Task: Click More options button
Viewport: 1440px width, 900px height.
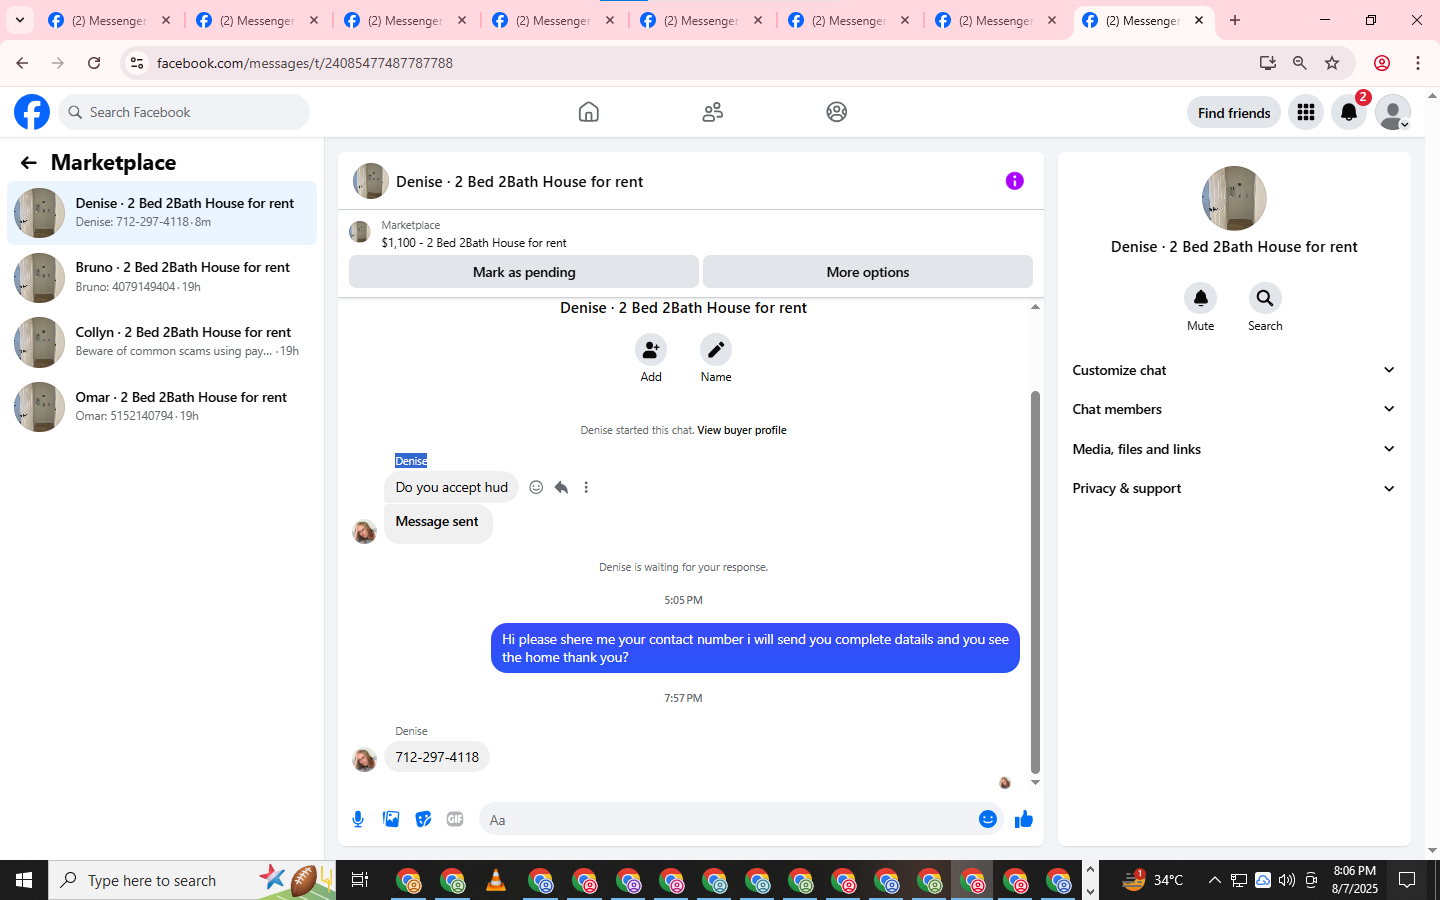Action: coord(868,272)
